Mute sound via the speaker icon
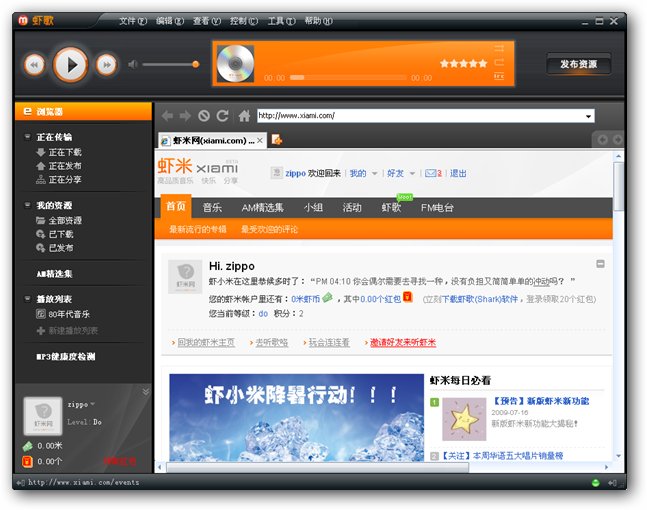The width and height of the screenshot is (647, 510). [x=132, y=64]
